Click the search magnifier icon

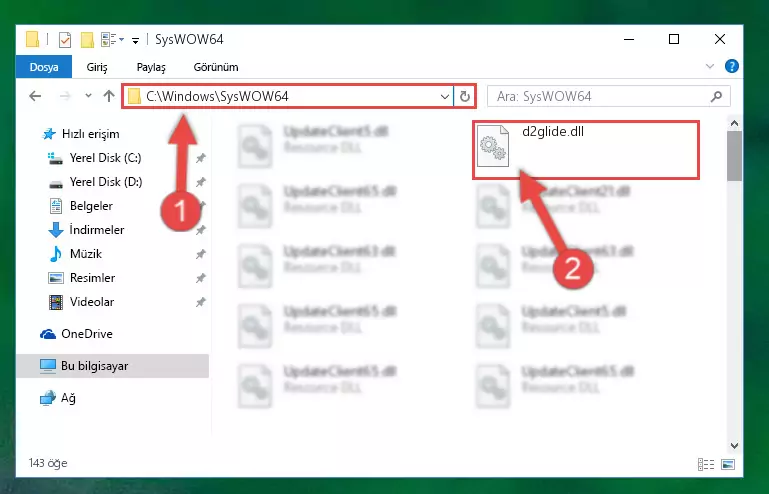(716, 96)
